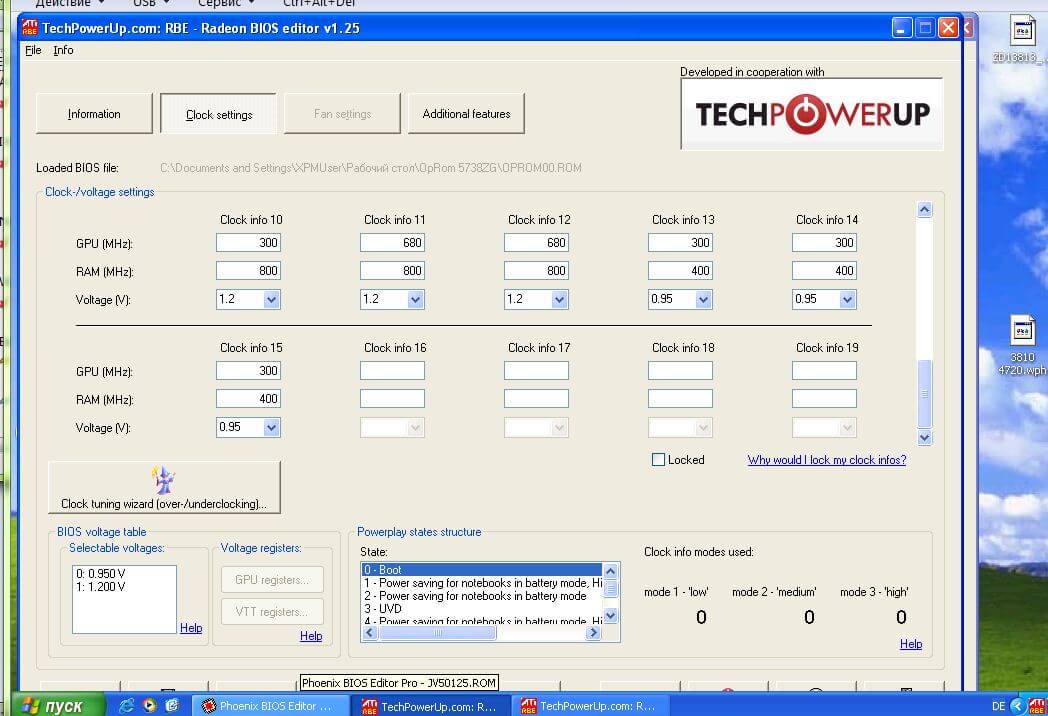The width and height of the screenshot is (1048, 716).
Task: Click the Internet Explorer quick launch icon
Action: [127, 706]
